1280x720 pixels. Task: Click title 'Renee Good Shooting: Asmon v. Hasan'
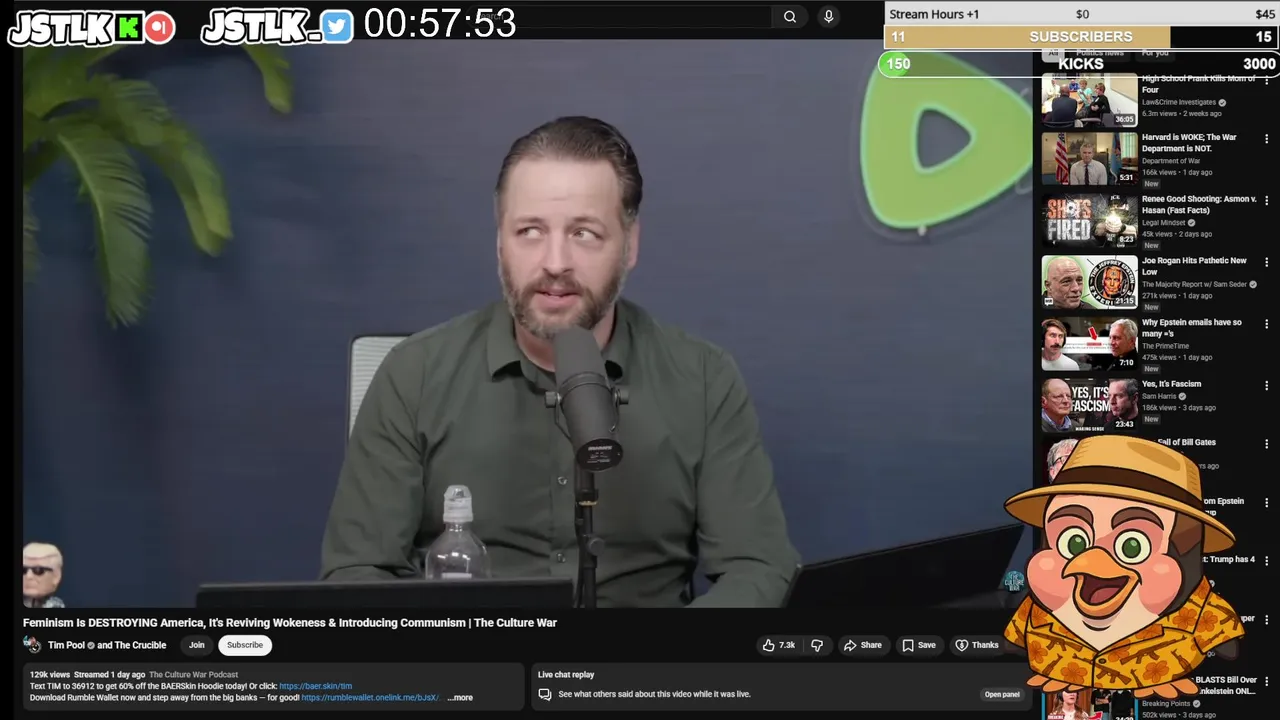1199,204
